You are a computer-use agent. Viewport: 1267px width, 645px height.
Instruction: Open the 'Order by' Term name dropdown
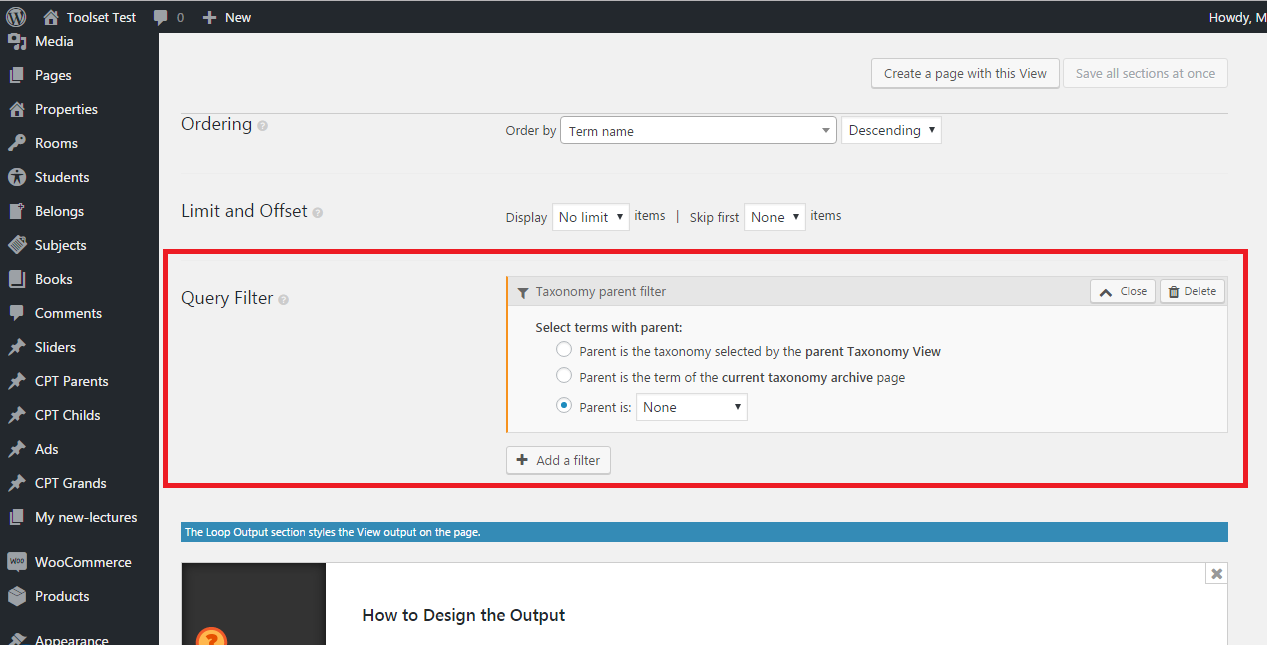click(x=697, y=130)
